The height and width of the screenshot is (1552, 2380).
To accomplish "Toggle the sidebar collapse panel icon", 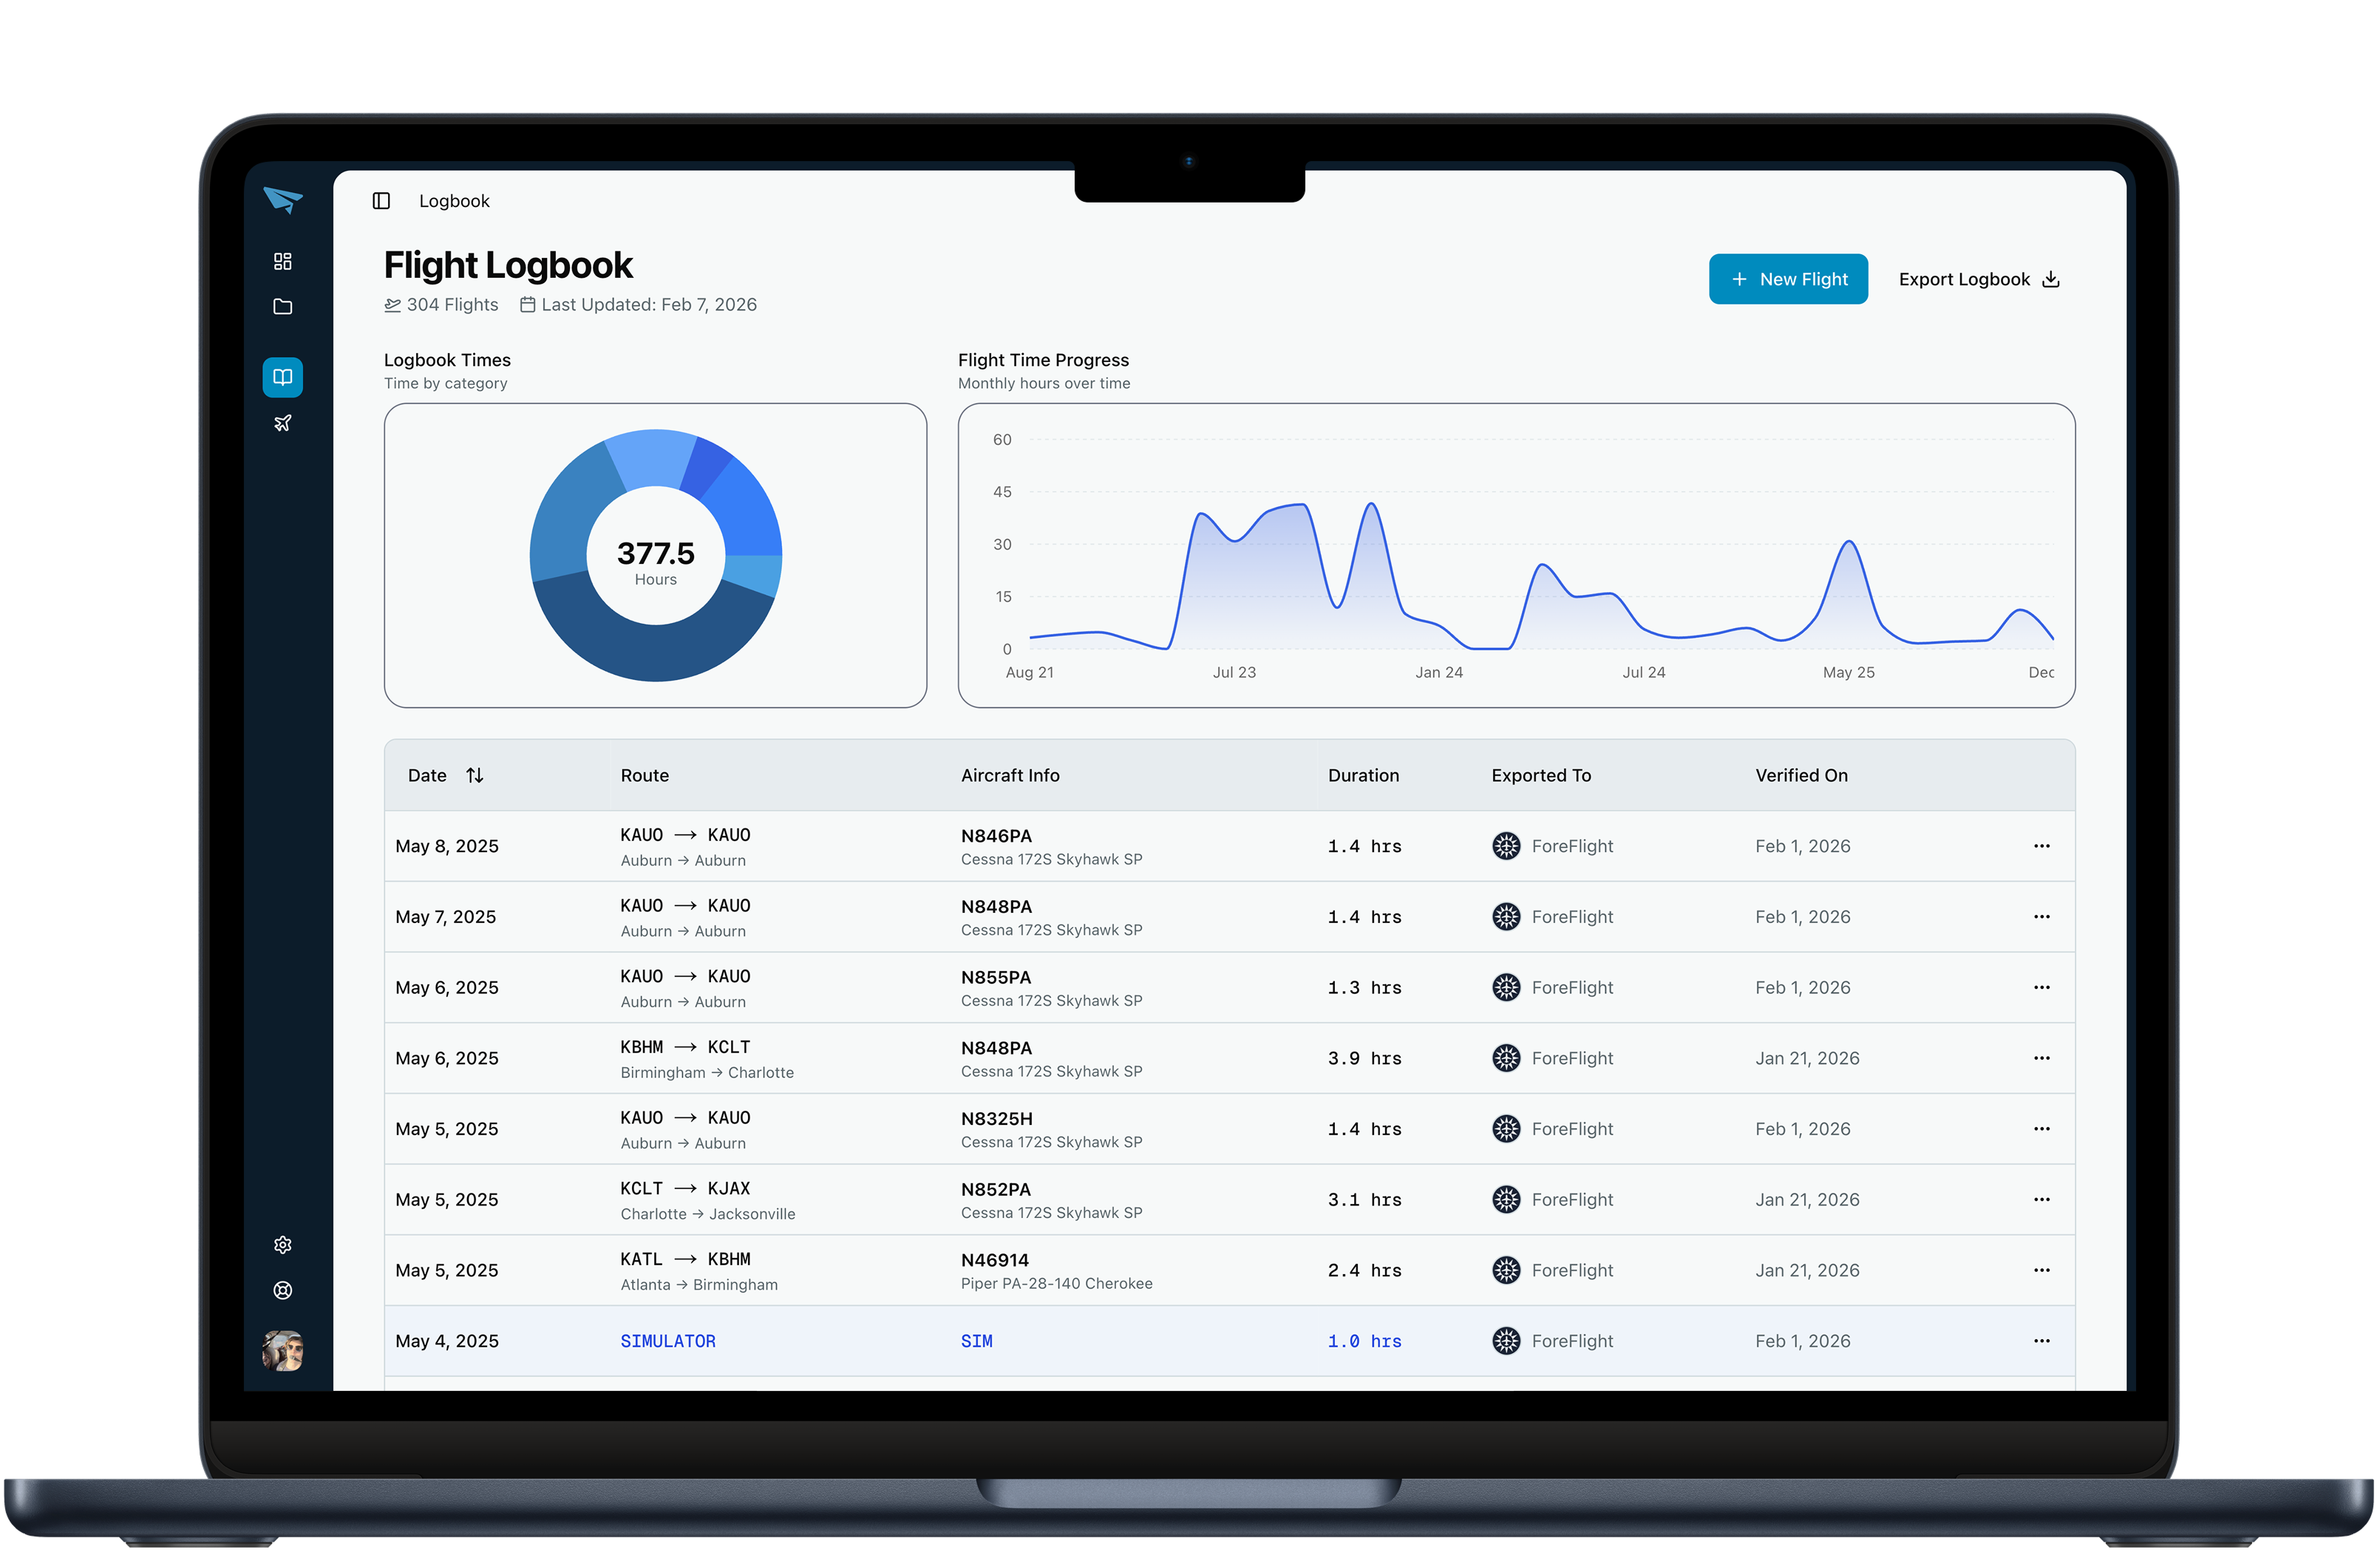I will 382,200.
